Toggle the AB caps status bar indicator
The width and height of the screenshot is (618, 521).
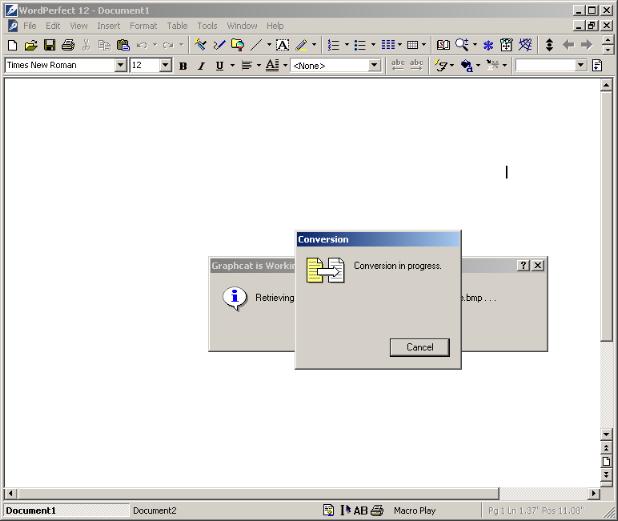pos(360,511)
